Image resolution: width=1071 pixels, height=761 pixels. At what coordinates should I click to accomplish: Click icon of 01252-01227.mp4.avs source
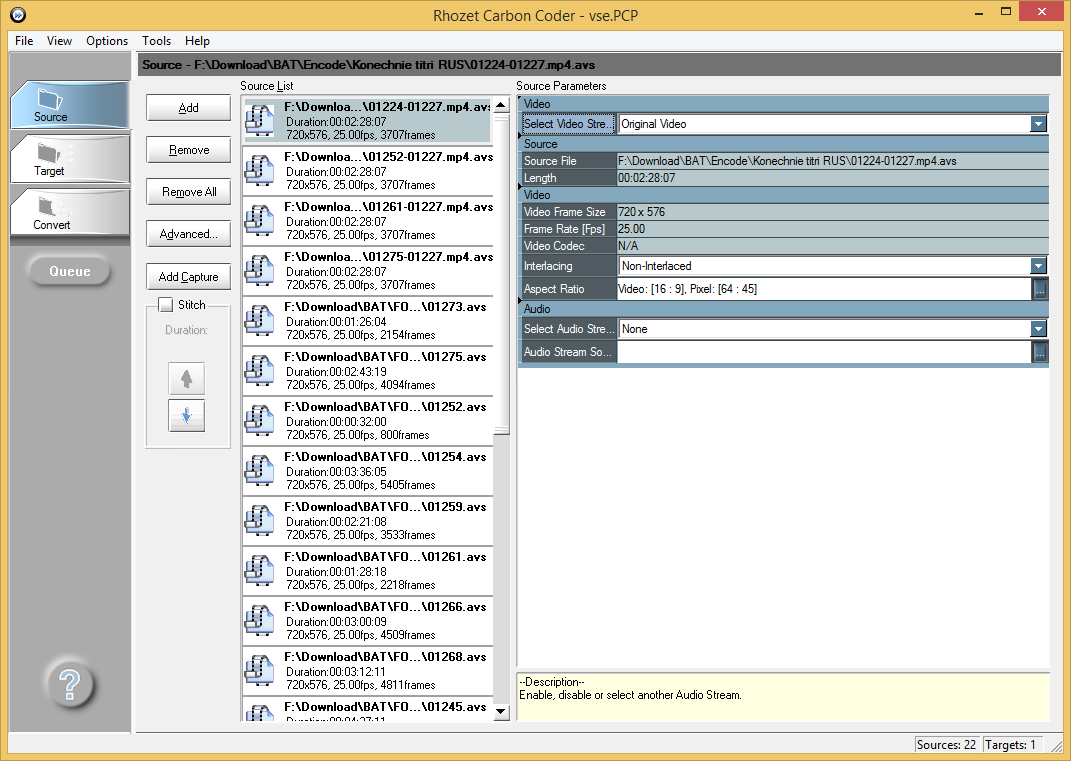pos(260,171)
